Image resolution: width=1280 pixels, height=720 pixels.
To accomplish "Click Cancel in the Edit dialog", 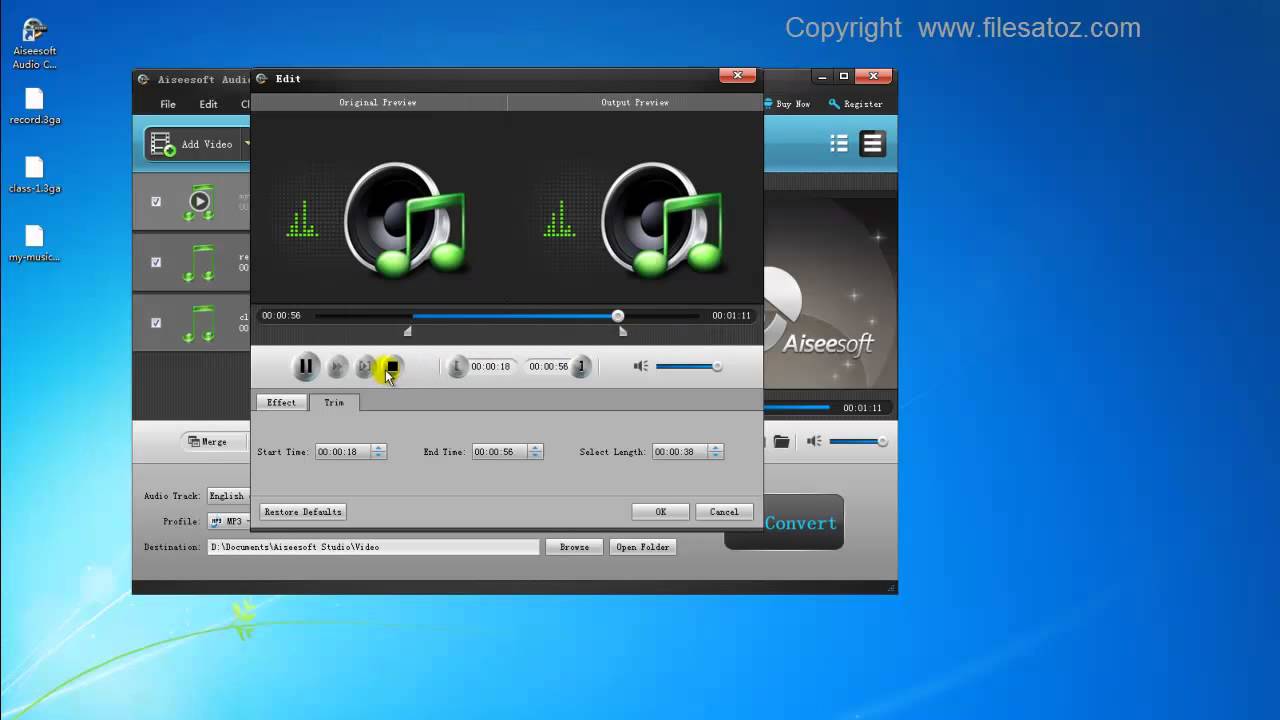I will (x=724, y=512).
